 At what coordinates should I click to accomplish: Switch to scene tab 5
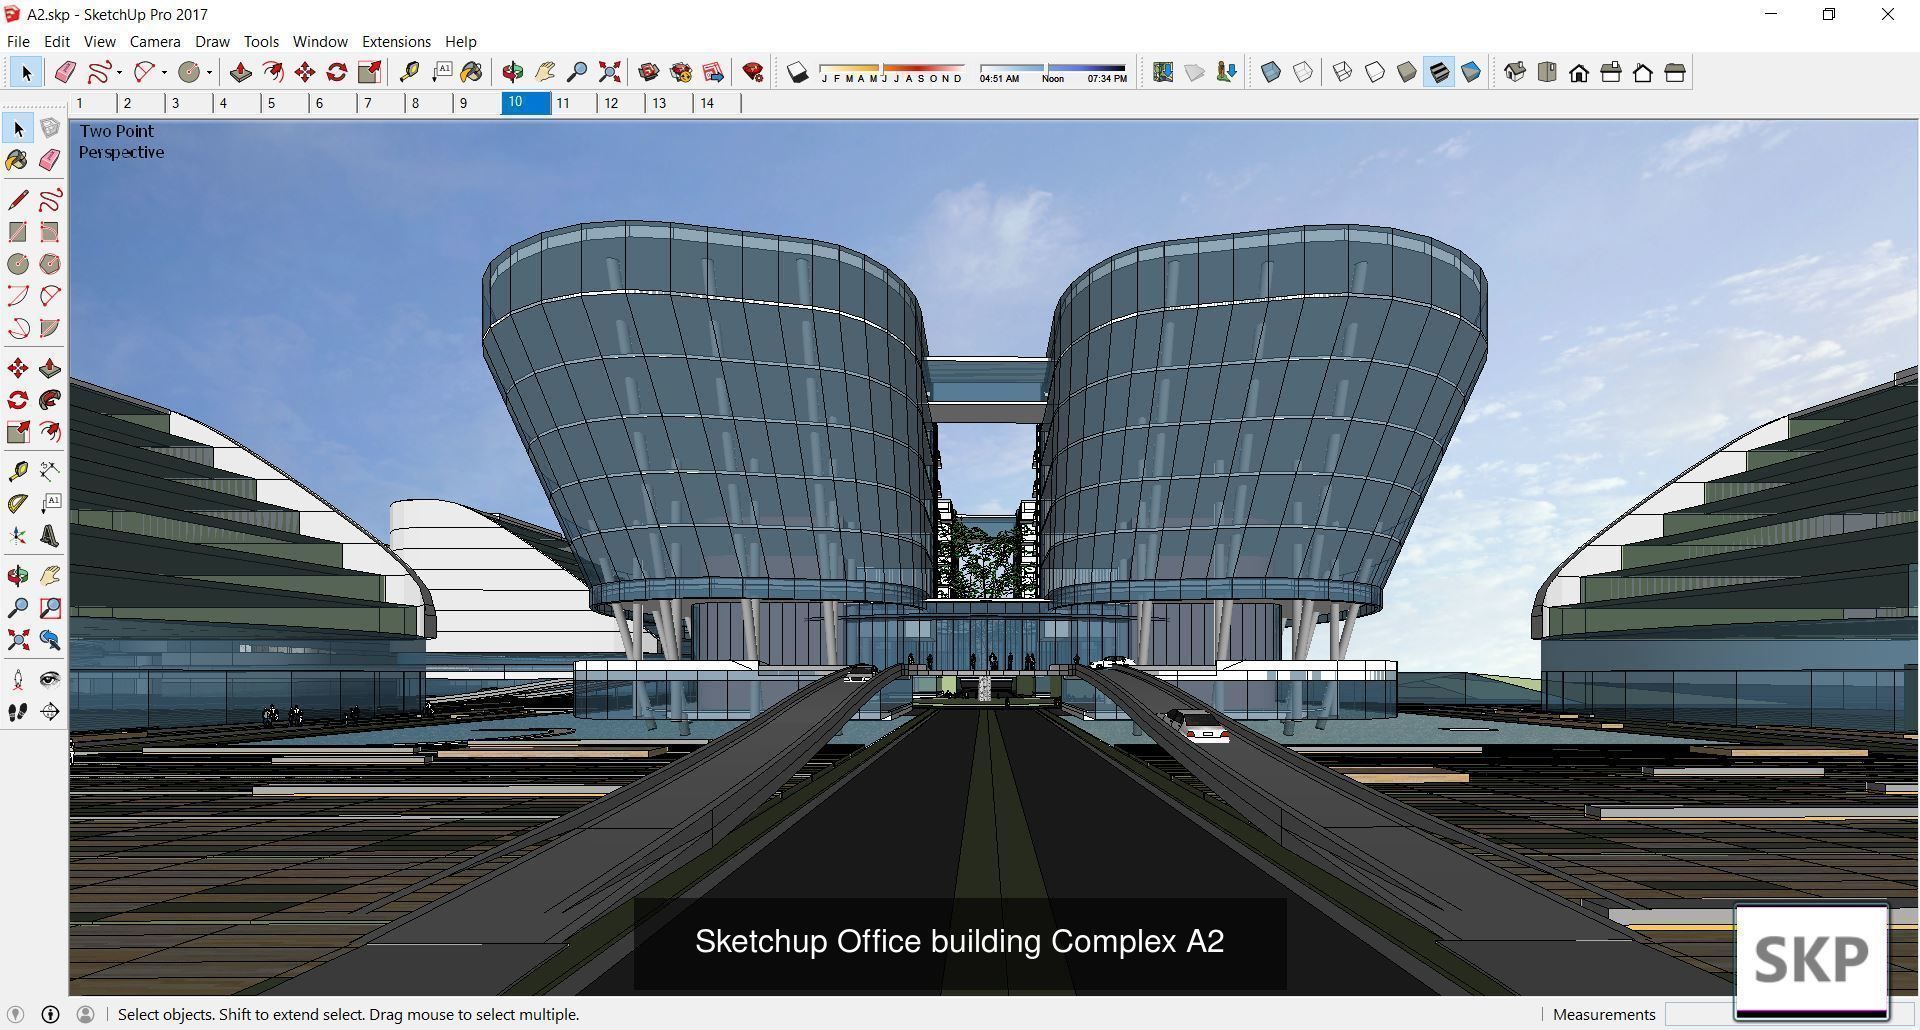(286, 103)
